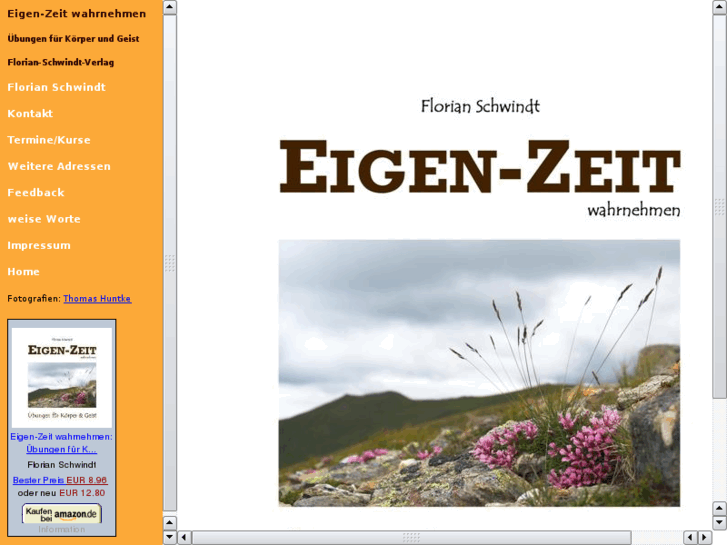This screenshot has width=727, height=545.
Task: Follow the Bester Preis EUR 8.96 link
Action: (60, 480)
